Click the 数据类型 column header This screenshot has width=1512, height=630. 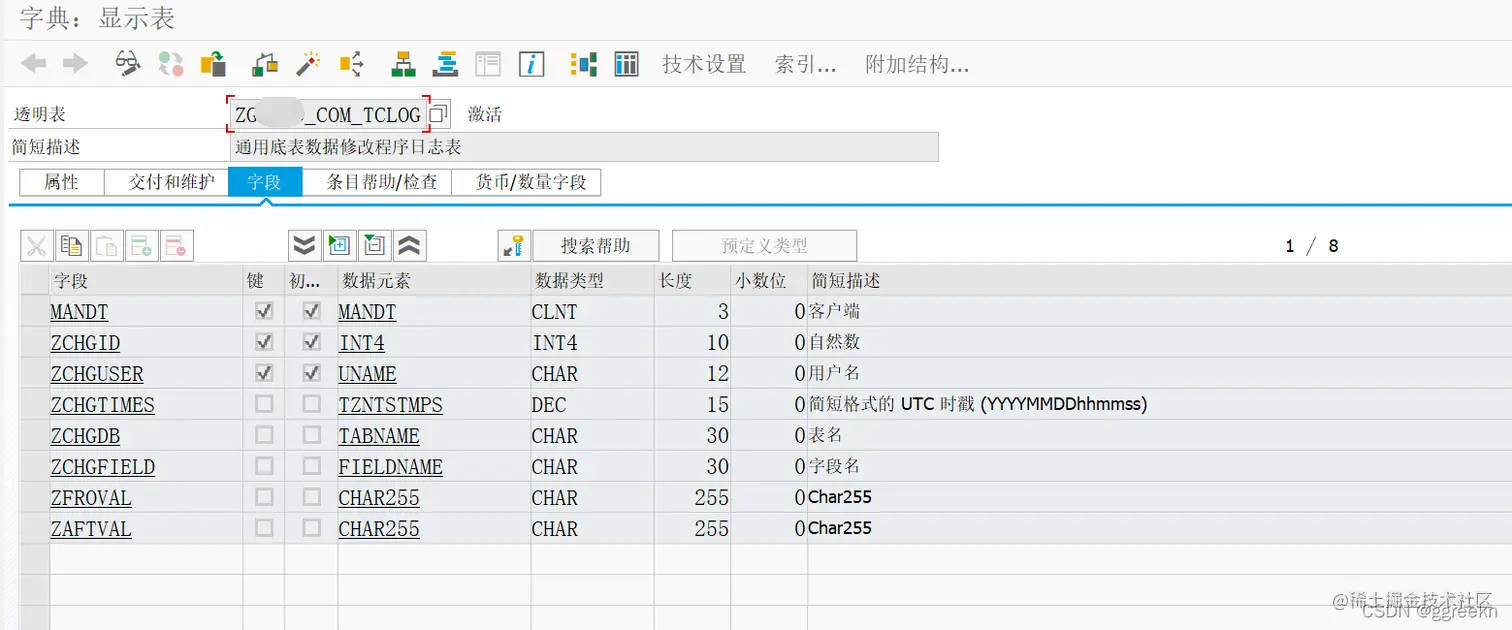pyautogui.click(x=593, y=280)
